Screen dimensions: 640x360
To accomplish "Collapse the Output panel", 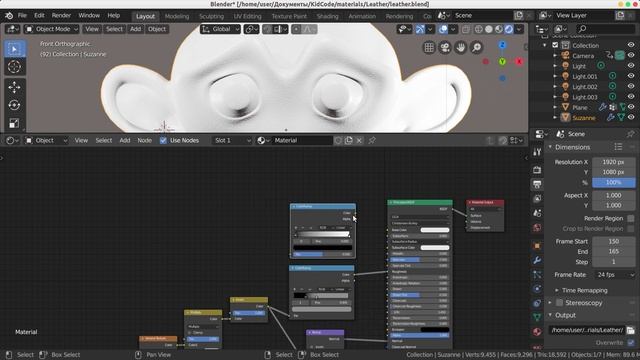I will tap(550, 315).
